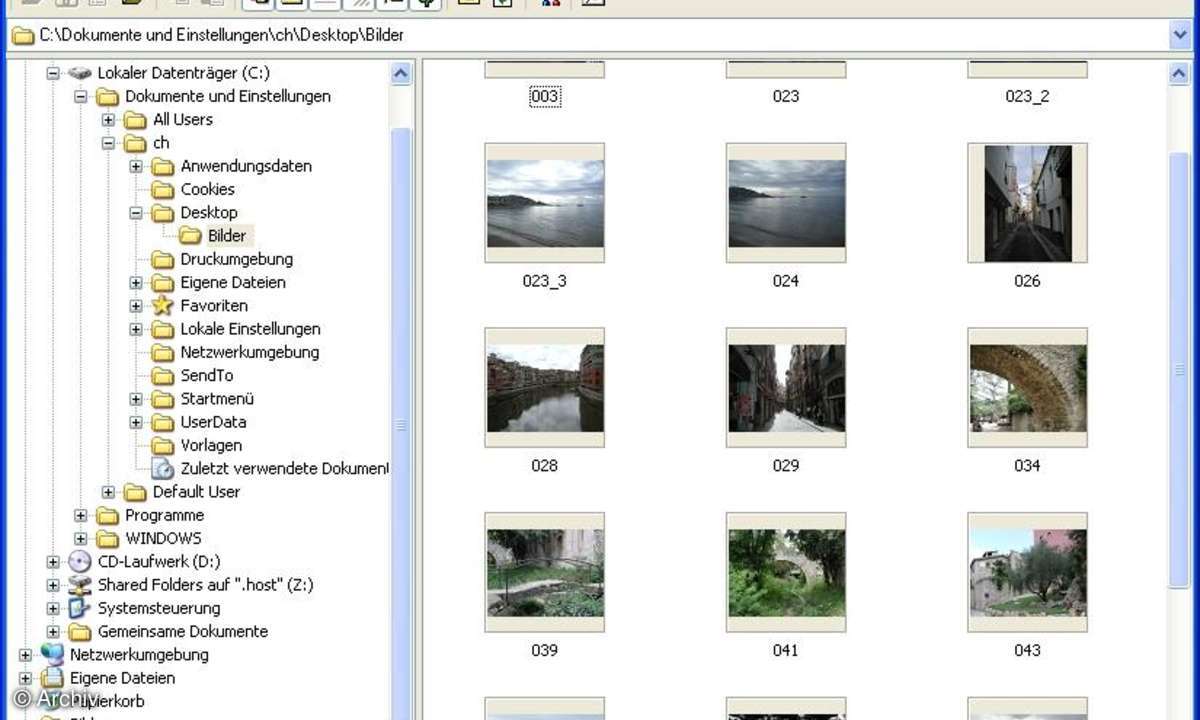Click the file name label 023_2
The image size is (1200, 720).
1027,96
